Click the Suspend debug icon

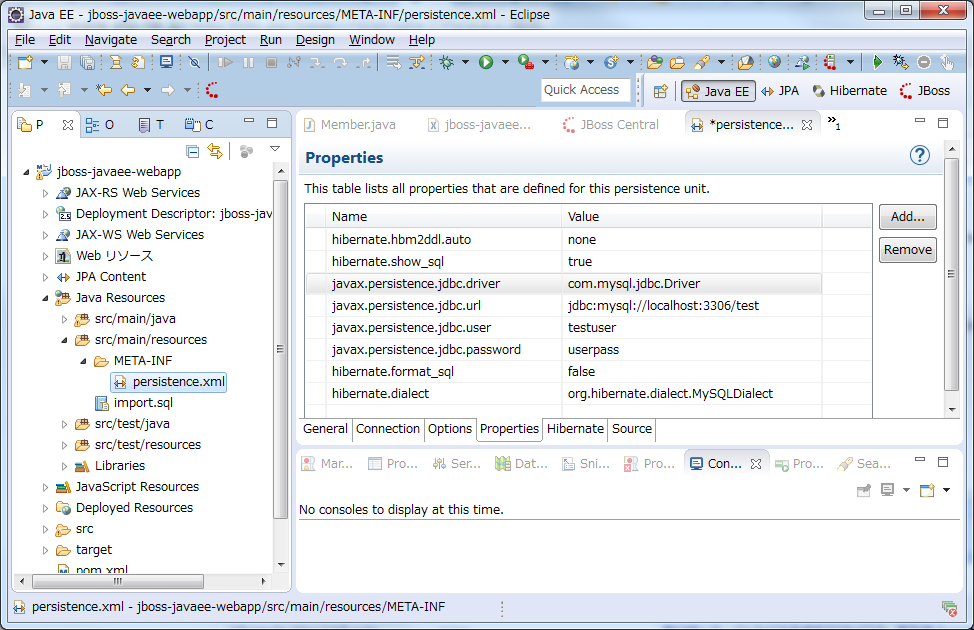(248, 62)
